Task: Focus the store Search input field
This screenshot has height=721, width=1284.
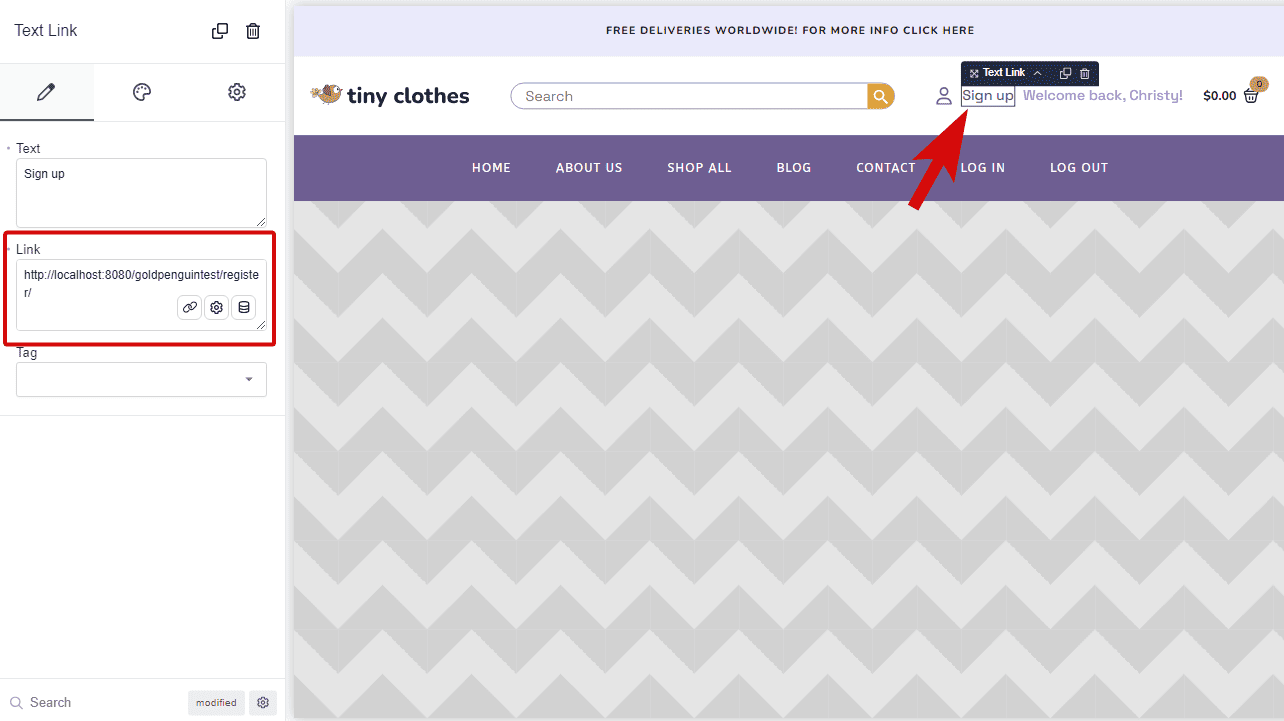Action: (689, 96)
